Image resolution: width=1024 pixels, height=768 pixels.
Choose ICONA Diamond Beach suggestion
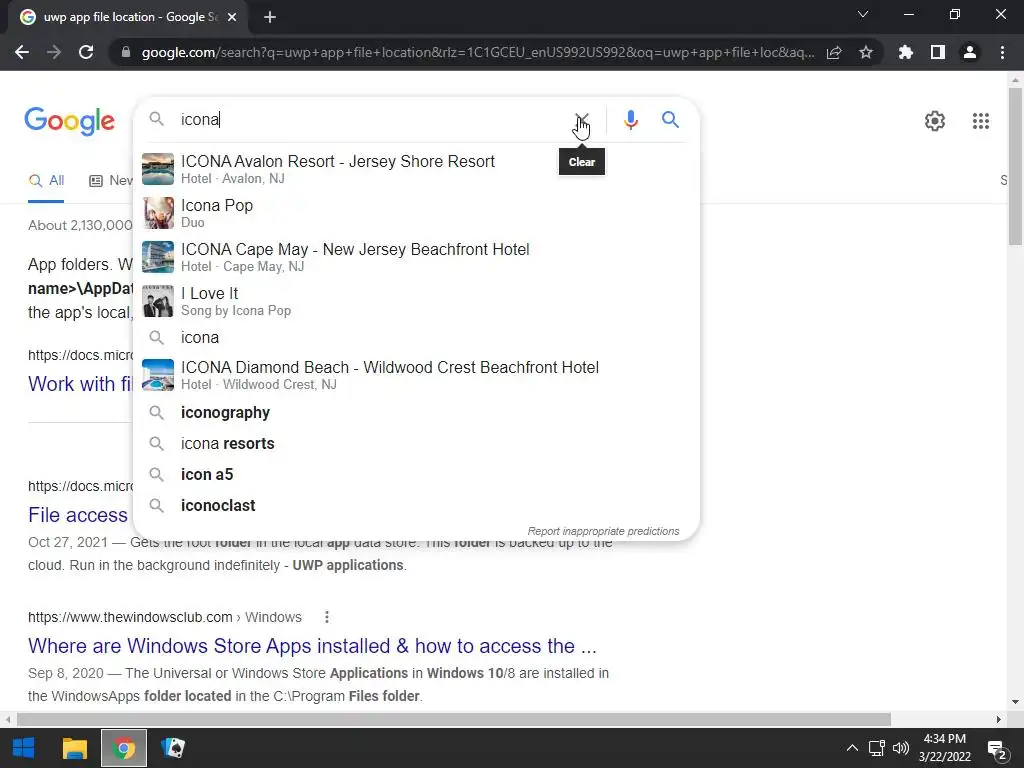click(416, 375)
